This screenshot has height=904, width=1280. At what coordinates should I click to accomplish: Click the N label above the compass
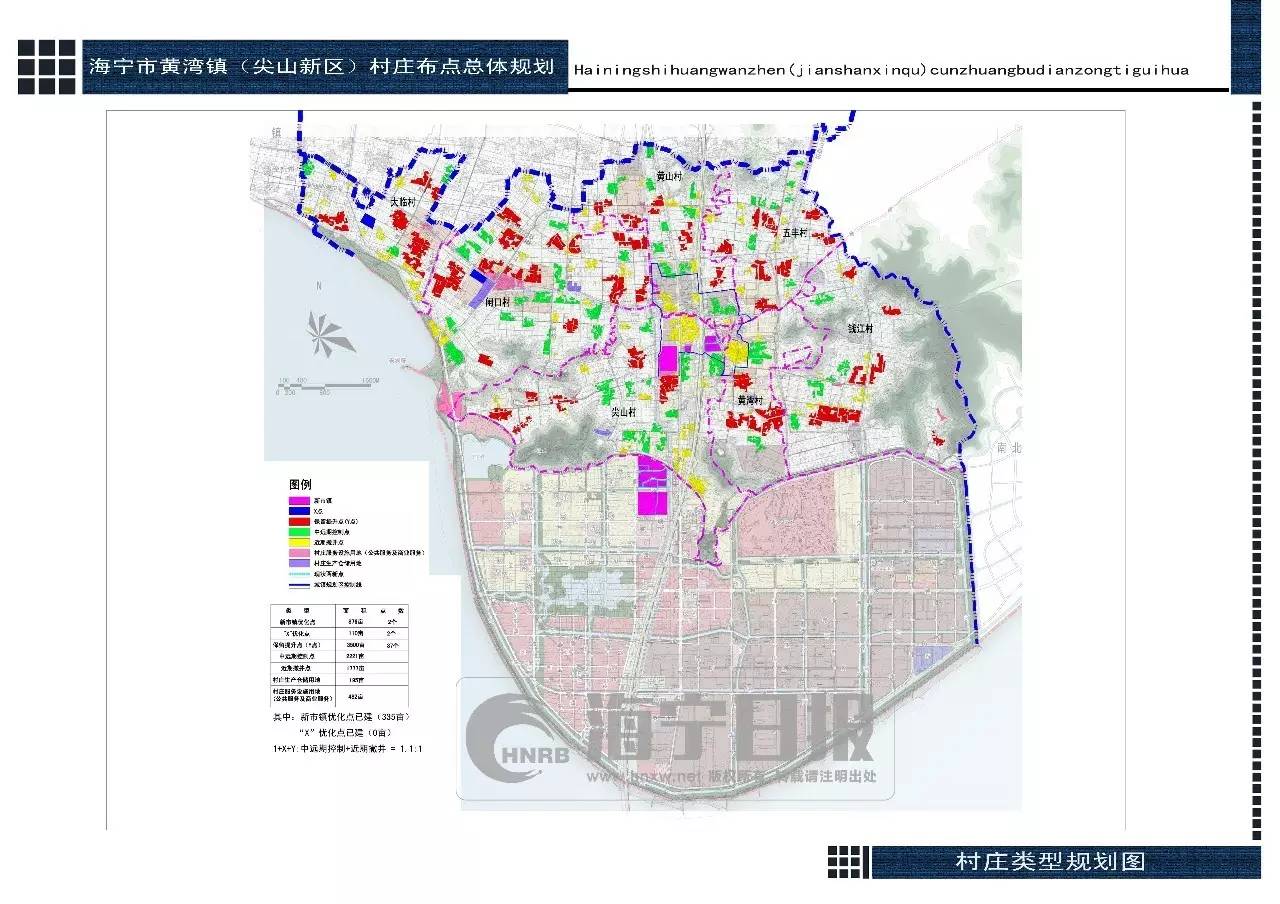[319, 287]
